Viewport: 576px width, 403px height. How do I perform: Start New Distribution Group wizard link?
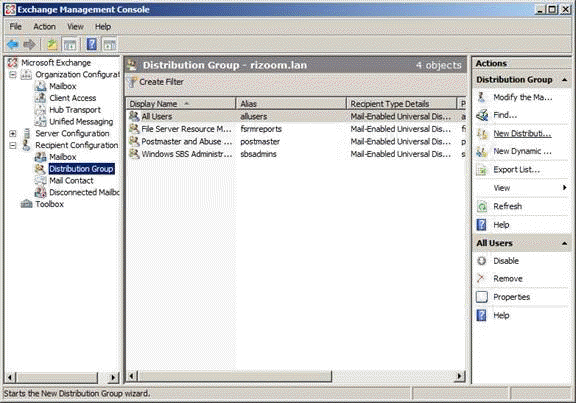[522, 133]
